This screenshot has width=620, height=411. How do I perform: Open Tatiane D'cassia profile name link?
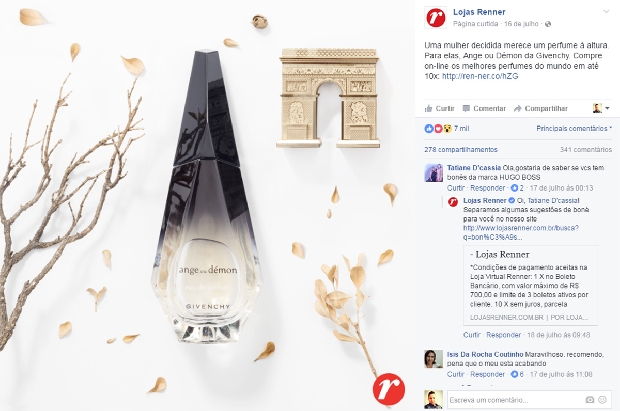(x=474, y=168)
